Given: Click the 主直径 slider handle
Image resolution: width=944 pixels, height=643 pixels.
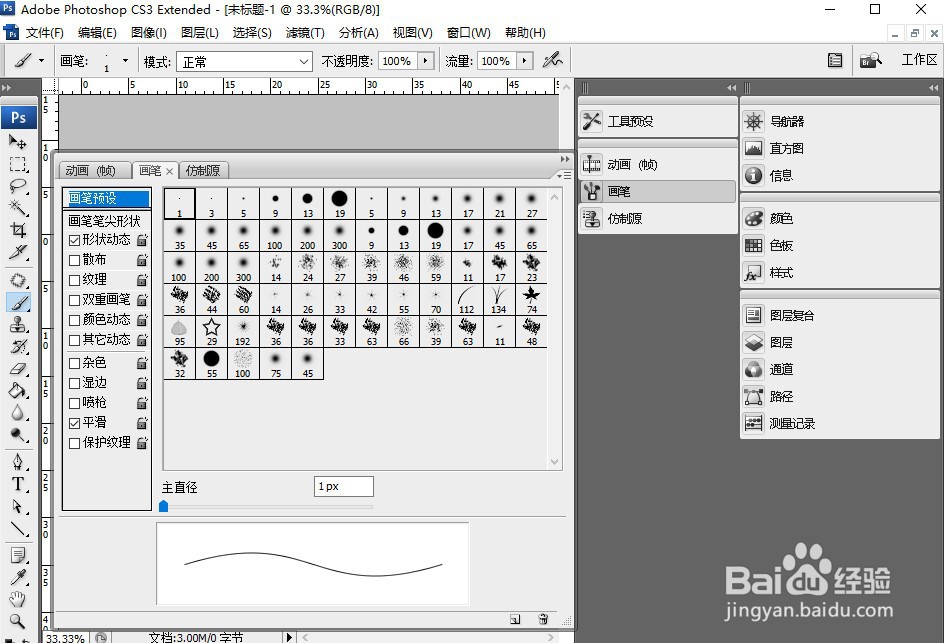Looking at the screenshot, I should pyautogui.click(x=163, y=506).
